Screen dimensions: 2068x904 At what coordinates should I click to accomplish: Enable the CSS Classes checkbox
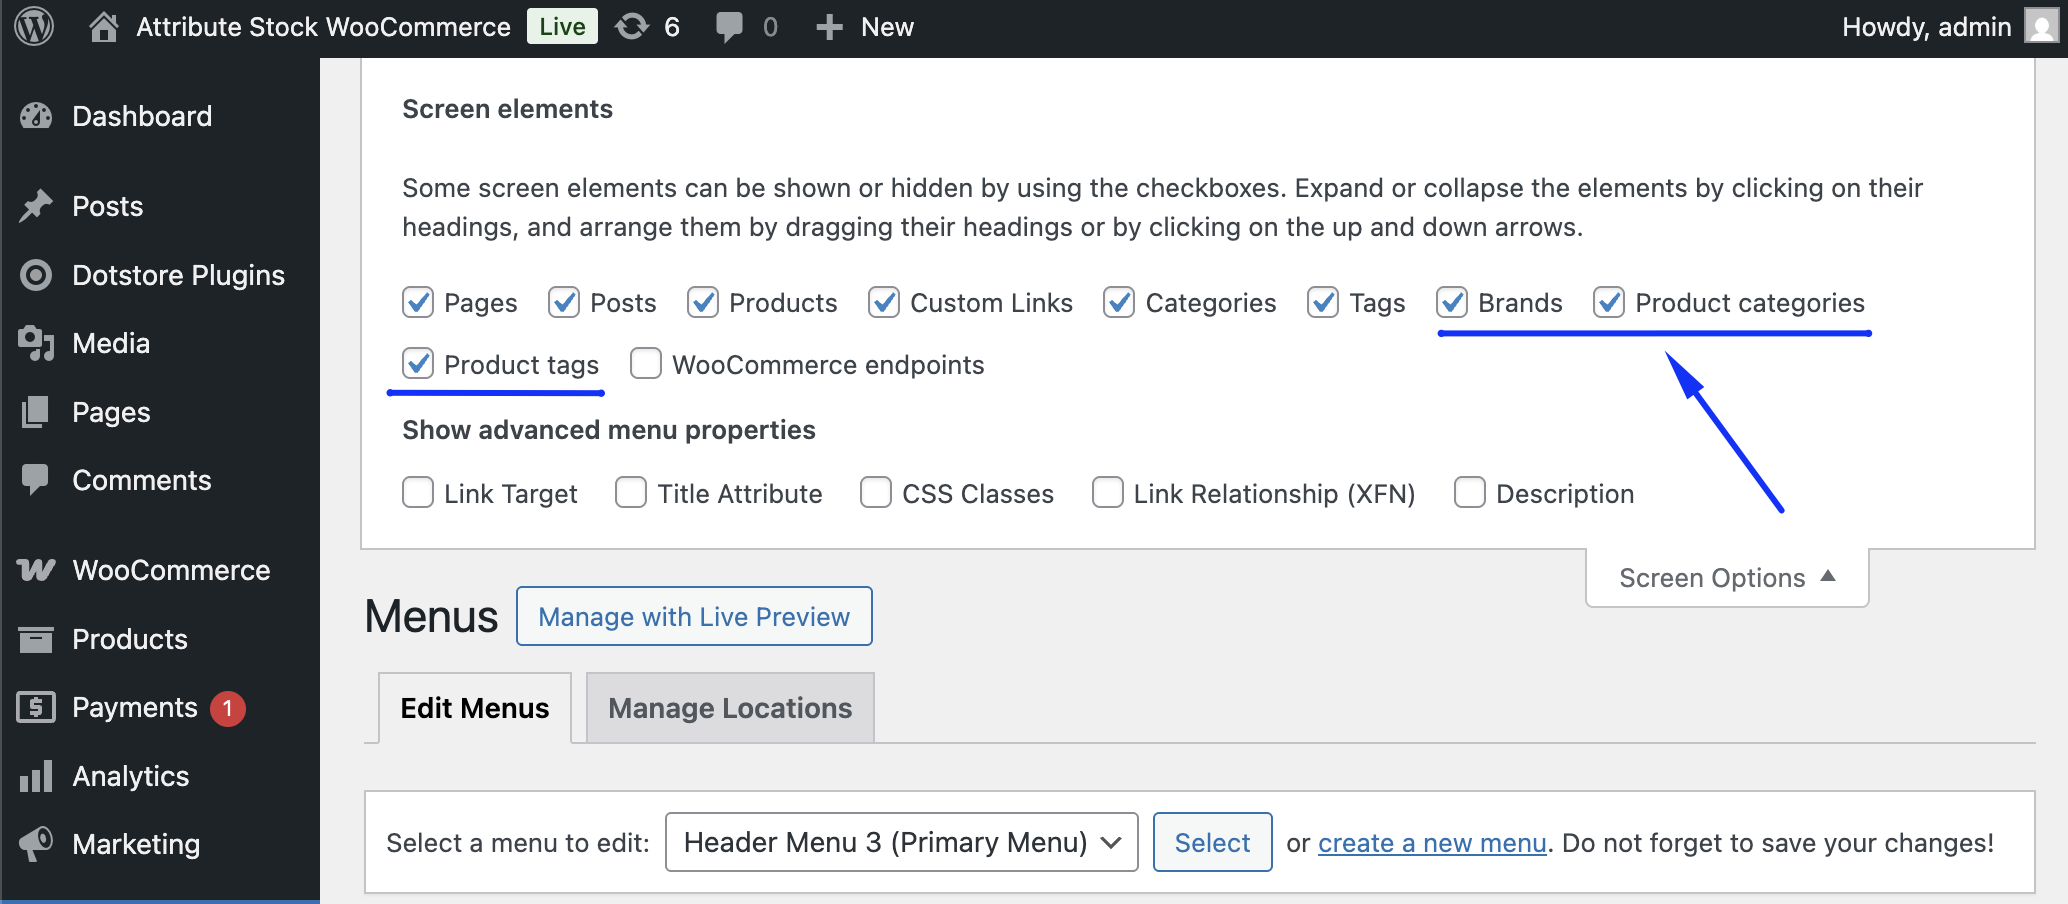point(876,493)
